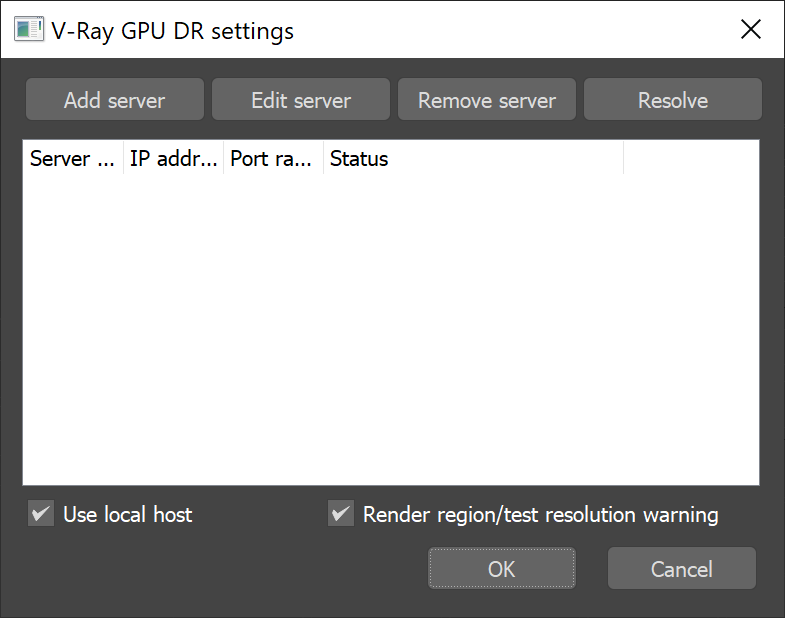The width and height of the screenshot is (785, 618).
Task: Click the V-Ray dialog title bar icon
Action: [x=29, y=29]
